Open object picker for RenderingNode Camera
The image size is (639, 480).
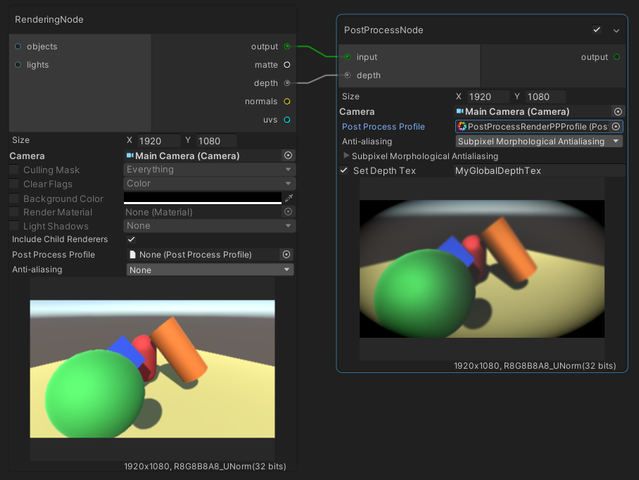pos(288,156)
